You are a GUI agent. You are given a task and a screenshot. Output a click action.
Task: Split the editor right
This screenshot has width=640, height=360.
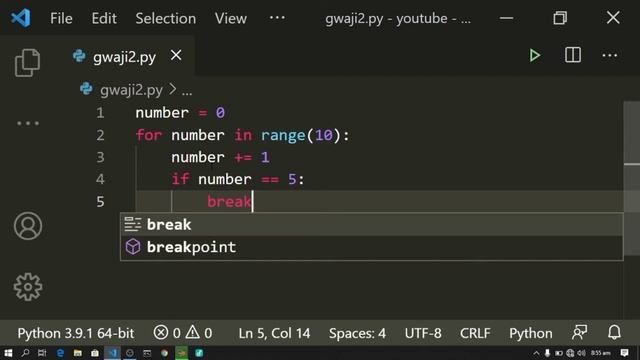[x=573, y=55]
